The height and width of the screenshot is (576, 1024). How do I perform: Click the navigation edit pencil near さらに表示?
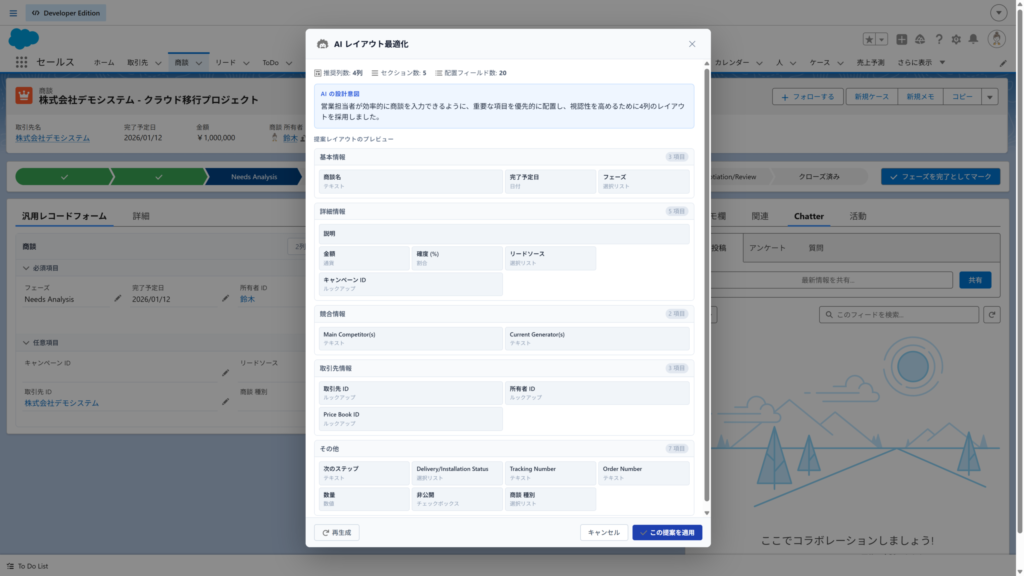coord(1004,62)
